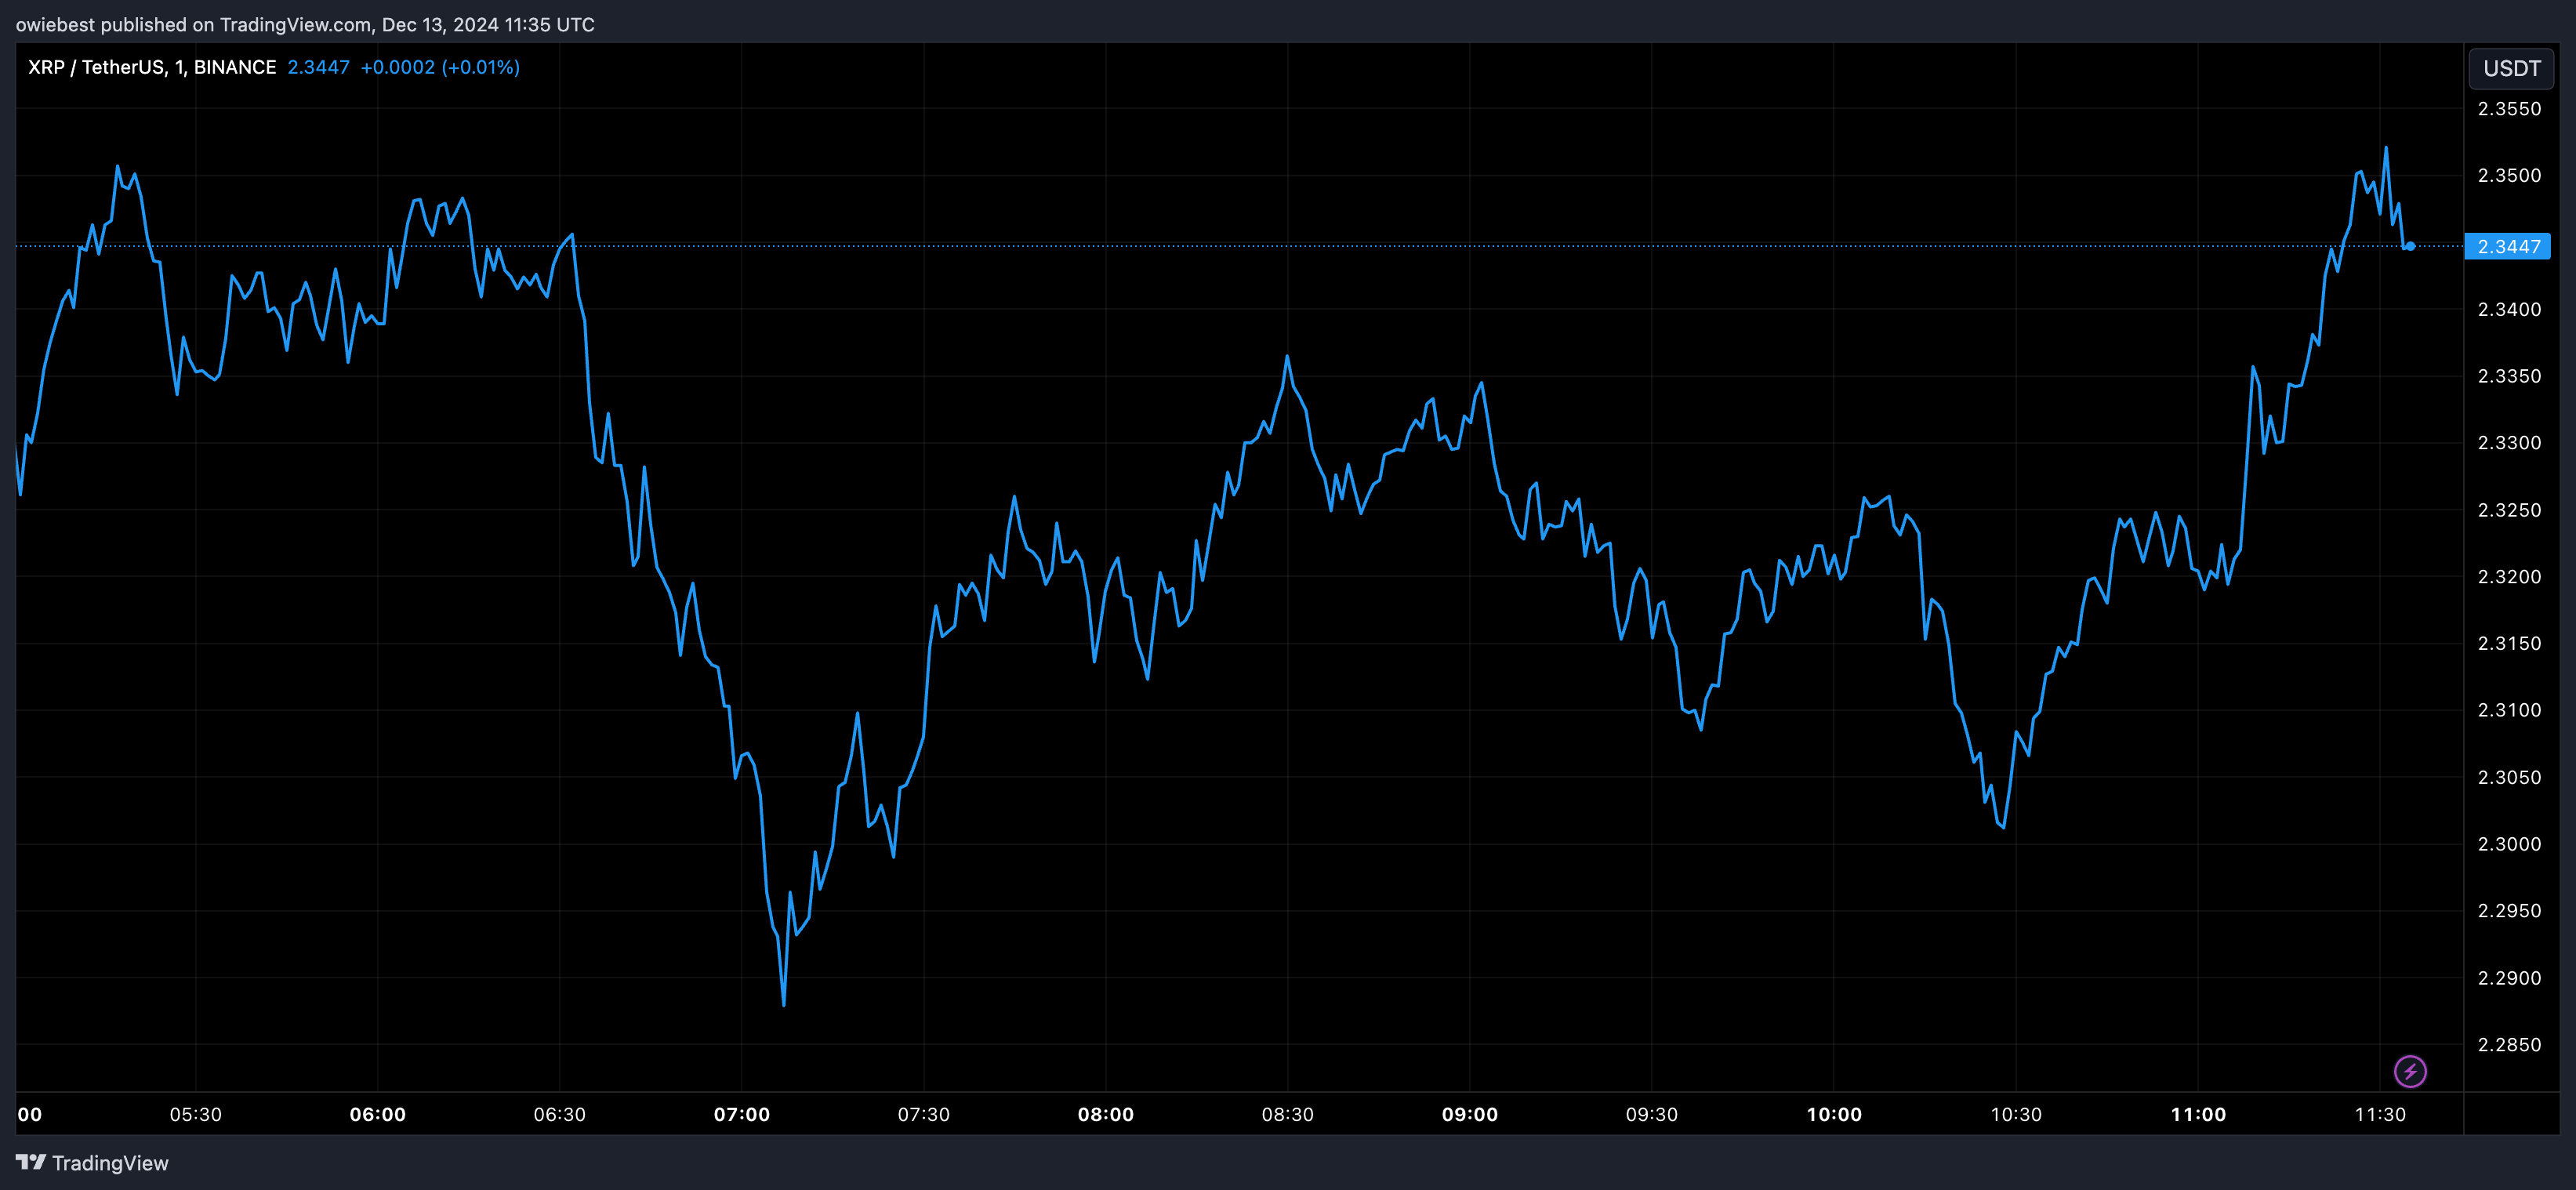2576x1190 pixels.
Task: Click the 09:30 time axis label
Action: tap(1651, 1115)
